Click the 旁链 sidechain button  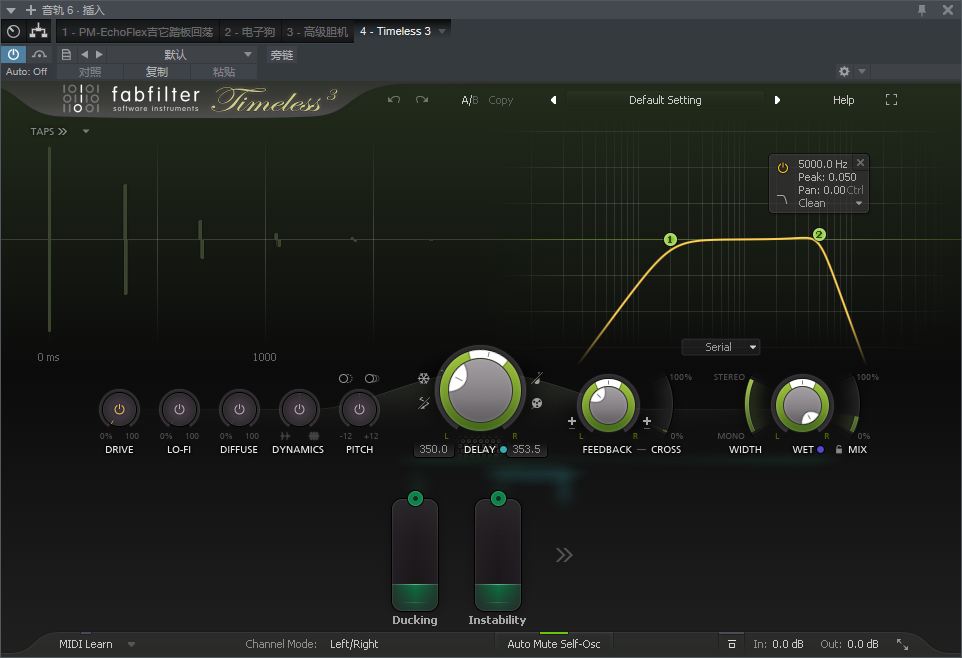pos(282,55)
